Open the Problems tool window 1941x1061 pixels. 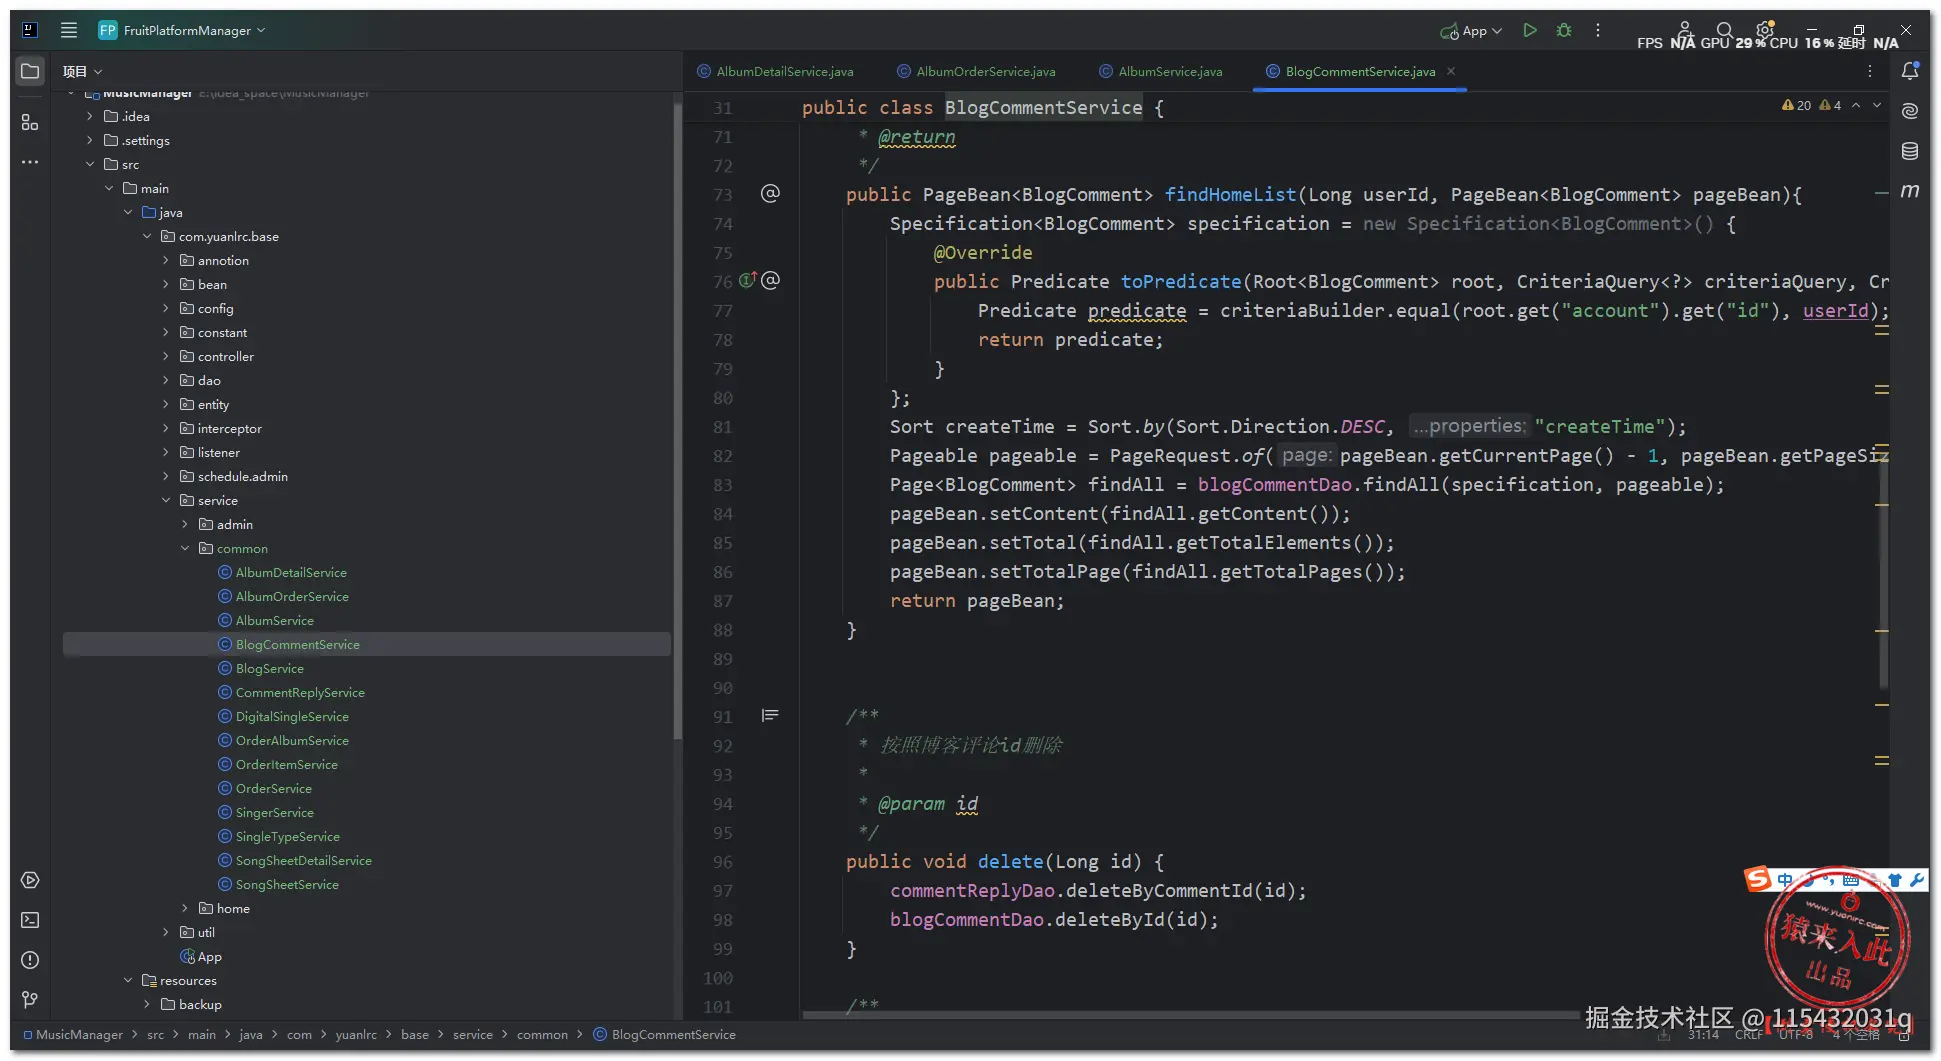[30, 960]
